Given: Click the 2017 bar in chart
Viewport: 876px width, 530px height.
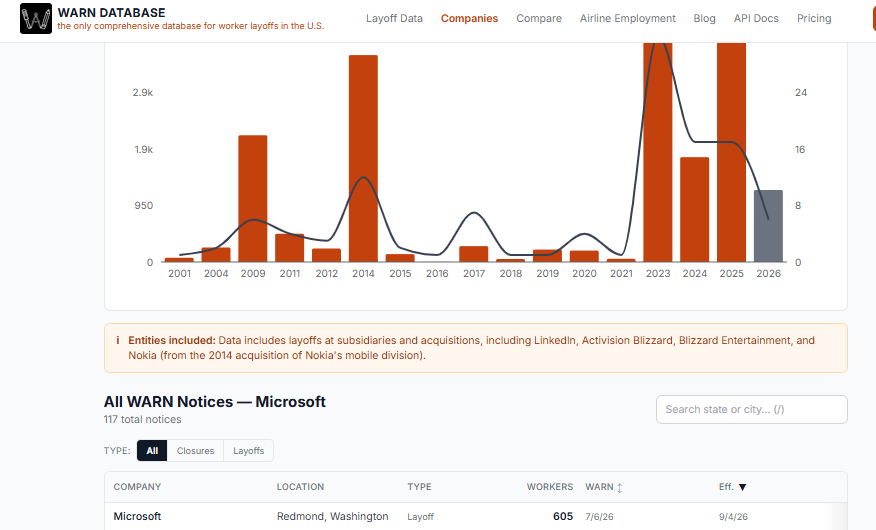Looking at the screenshot, I should tap(474, 254).
